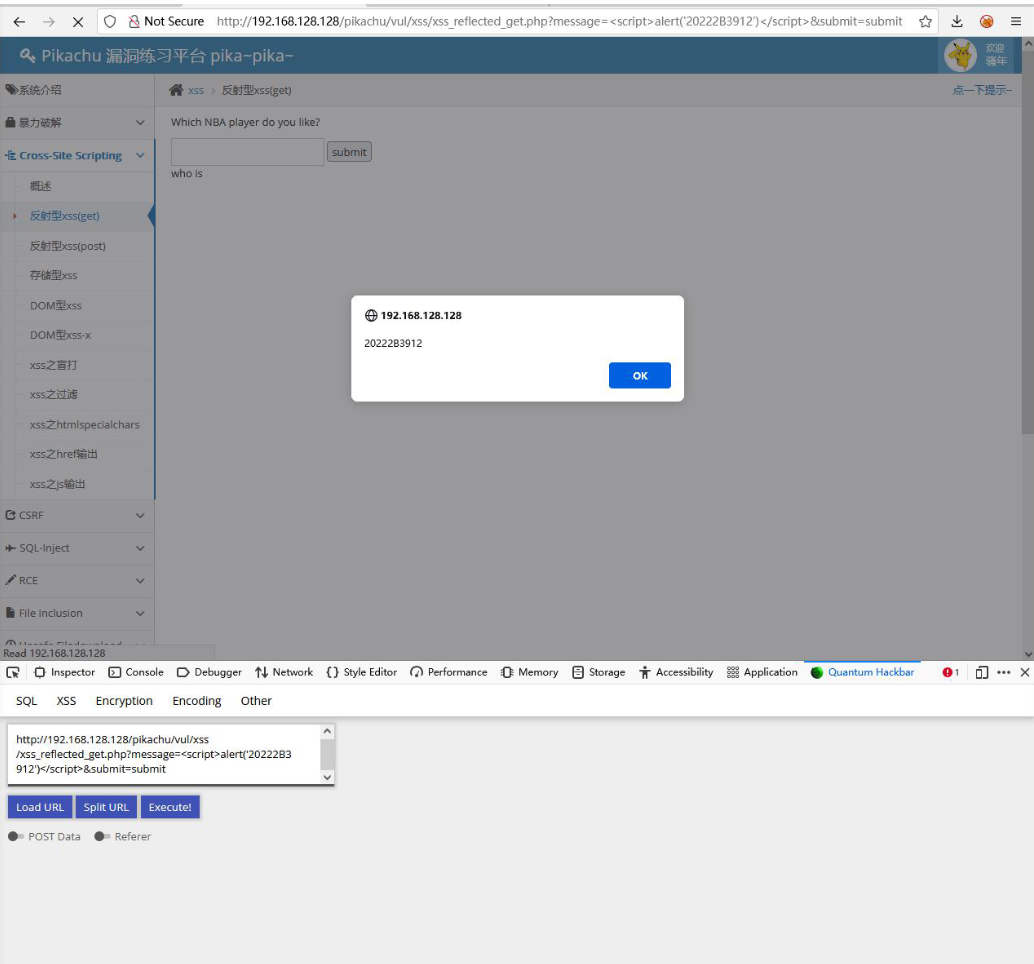1034x964 pixels.
Task: Click the home icon in the breadcrumb
Action: click(175, 90)
